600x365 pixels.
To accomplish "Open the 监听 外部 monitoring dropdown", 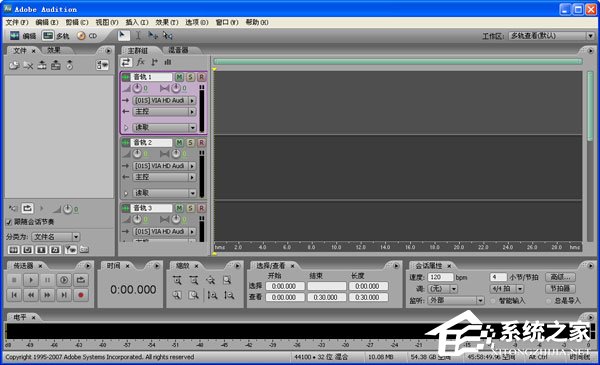I will click(456, 301).
